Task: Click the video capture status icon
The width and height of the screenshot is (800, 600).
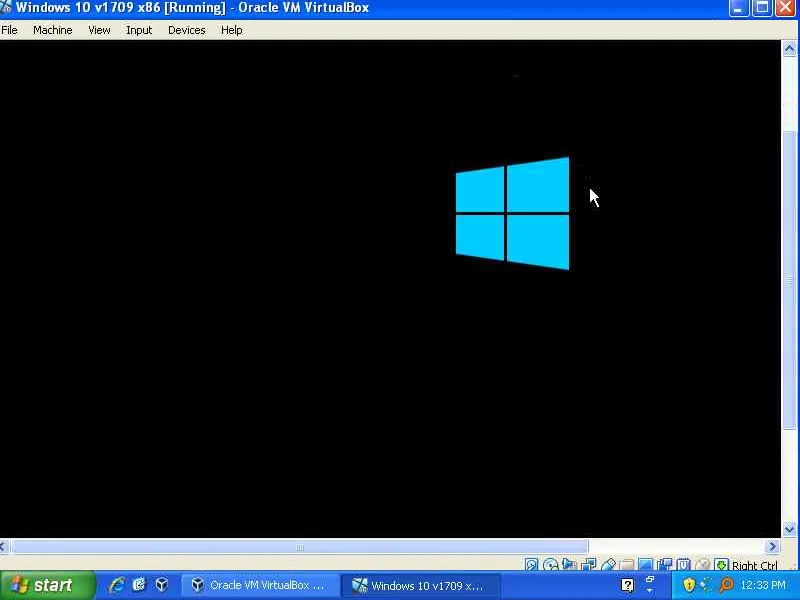Action: 665,564
